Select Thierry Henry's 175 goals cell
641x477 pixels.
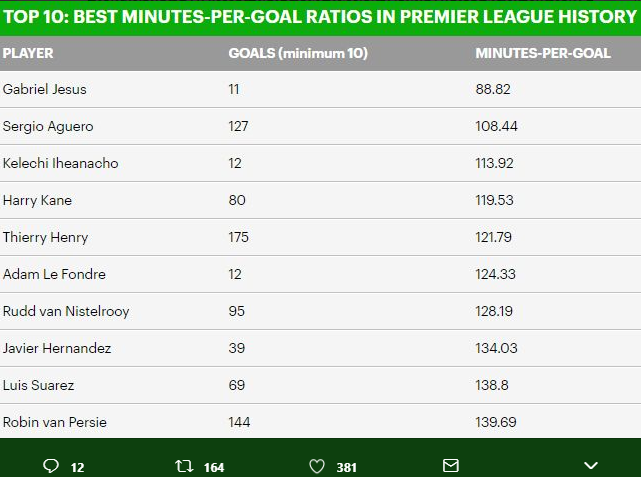pyautogui.click(x=238, y=237)
